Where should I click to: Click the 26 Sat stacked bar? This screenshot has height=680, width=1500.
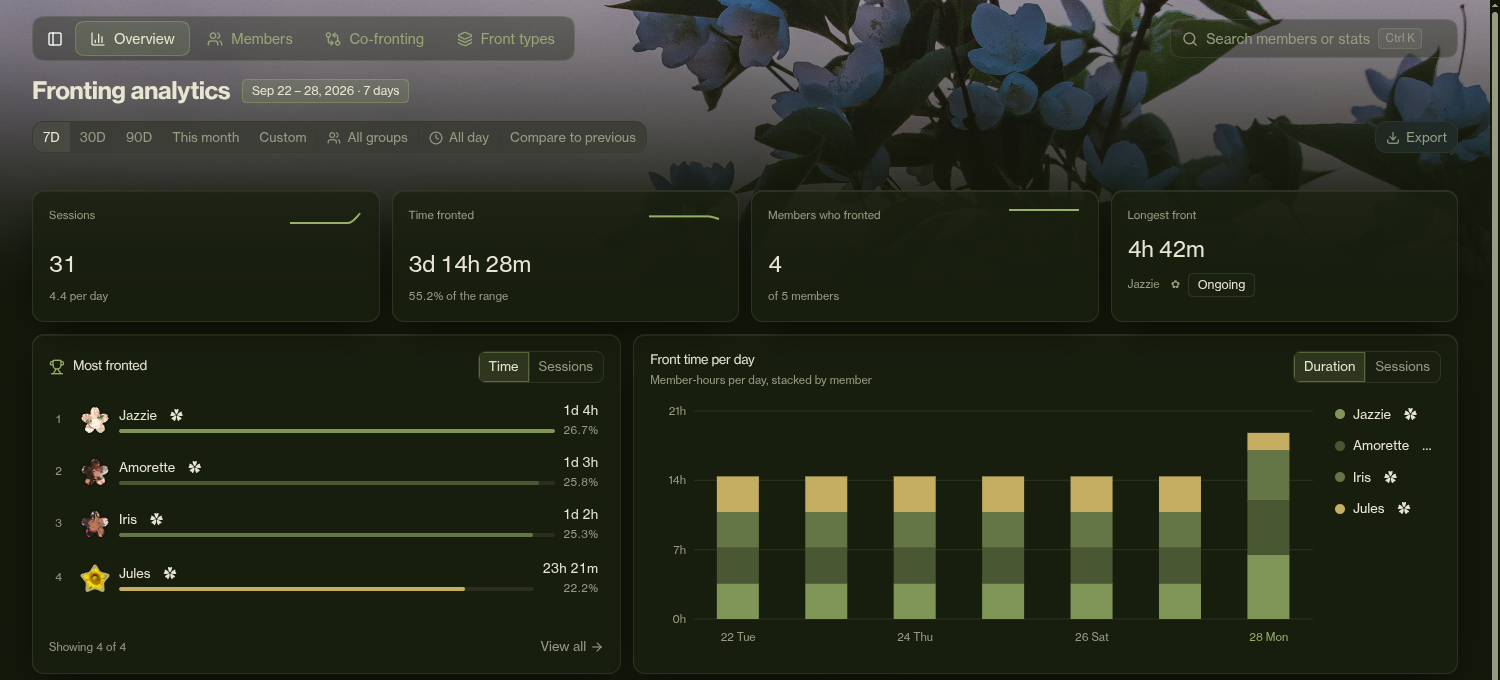(1091, 548)
